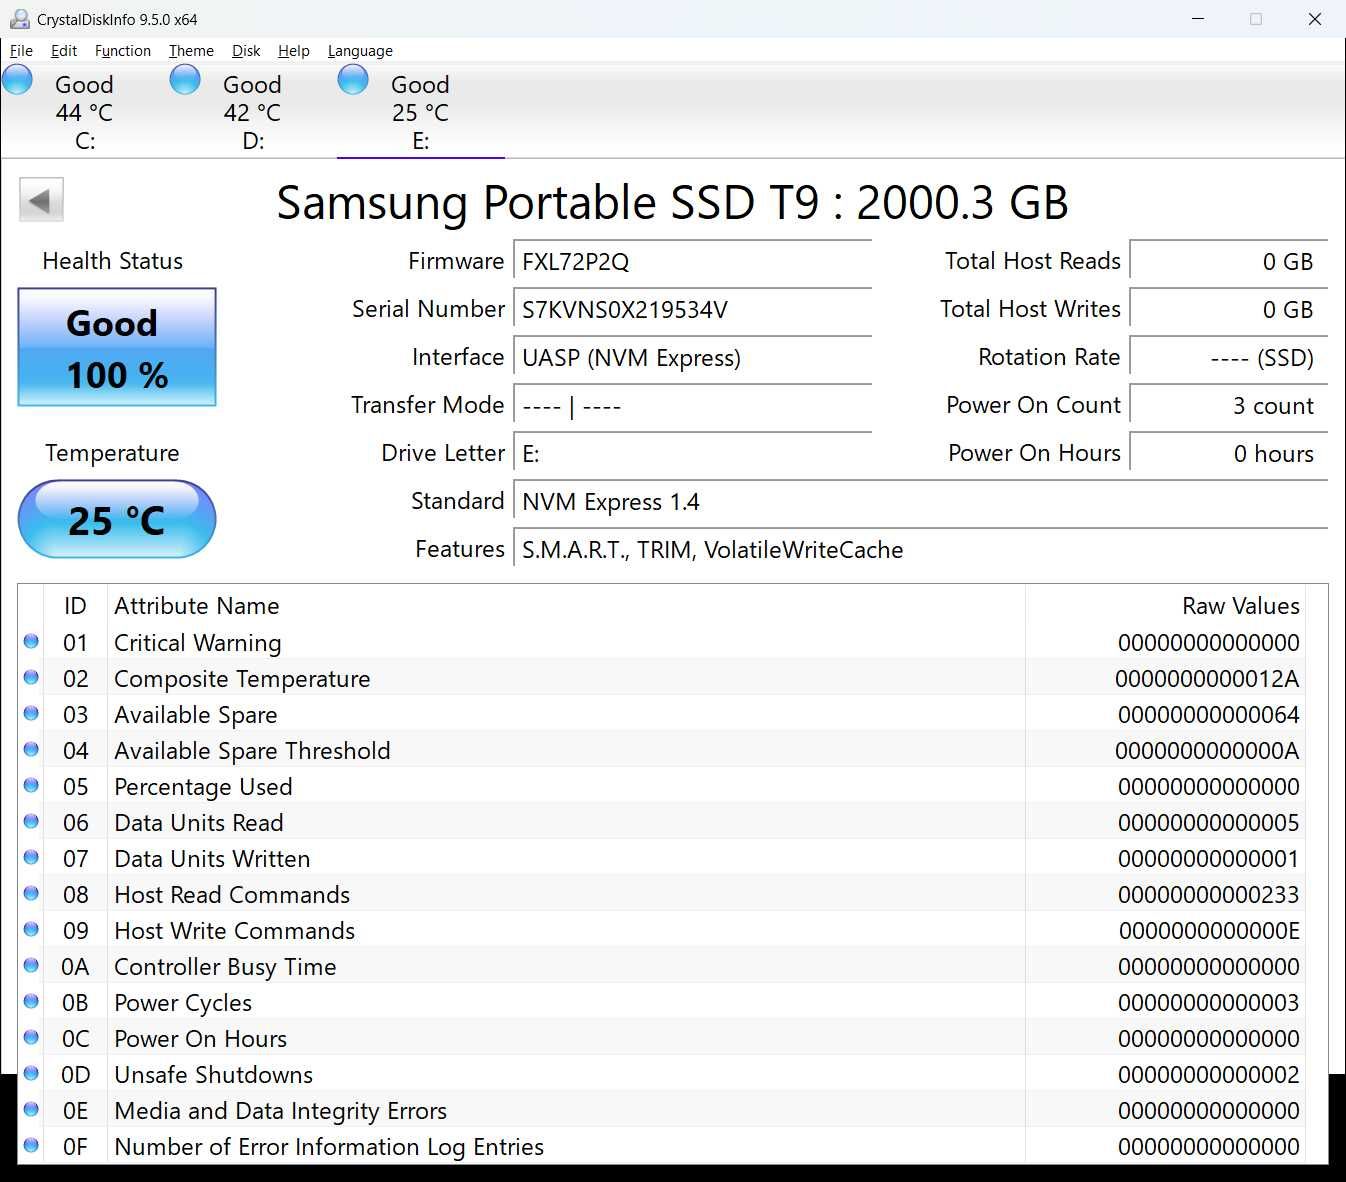The image size is (1346, 1182).
Task: Click the status dot for attribute 0C
Action: click(31, 1037)
